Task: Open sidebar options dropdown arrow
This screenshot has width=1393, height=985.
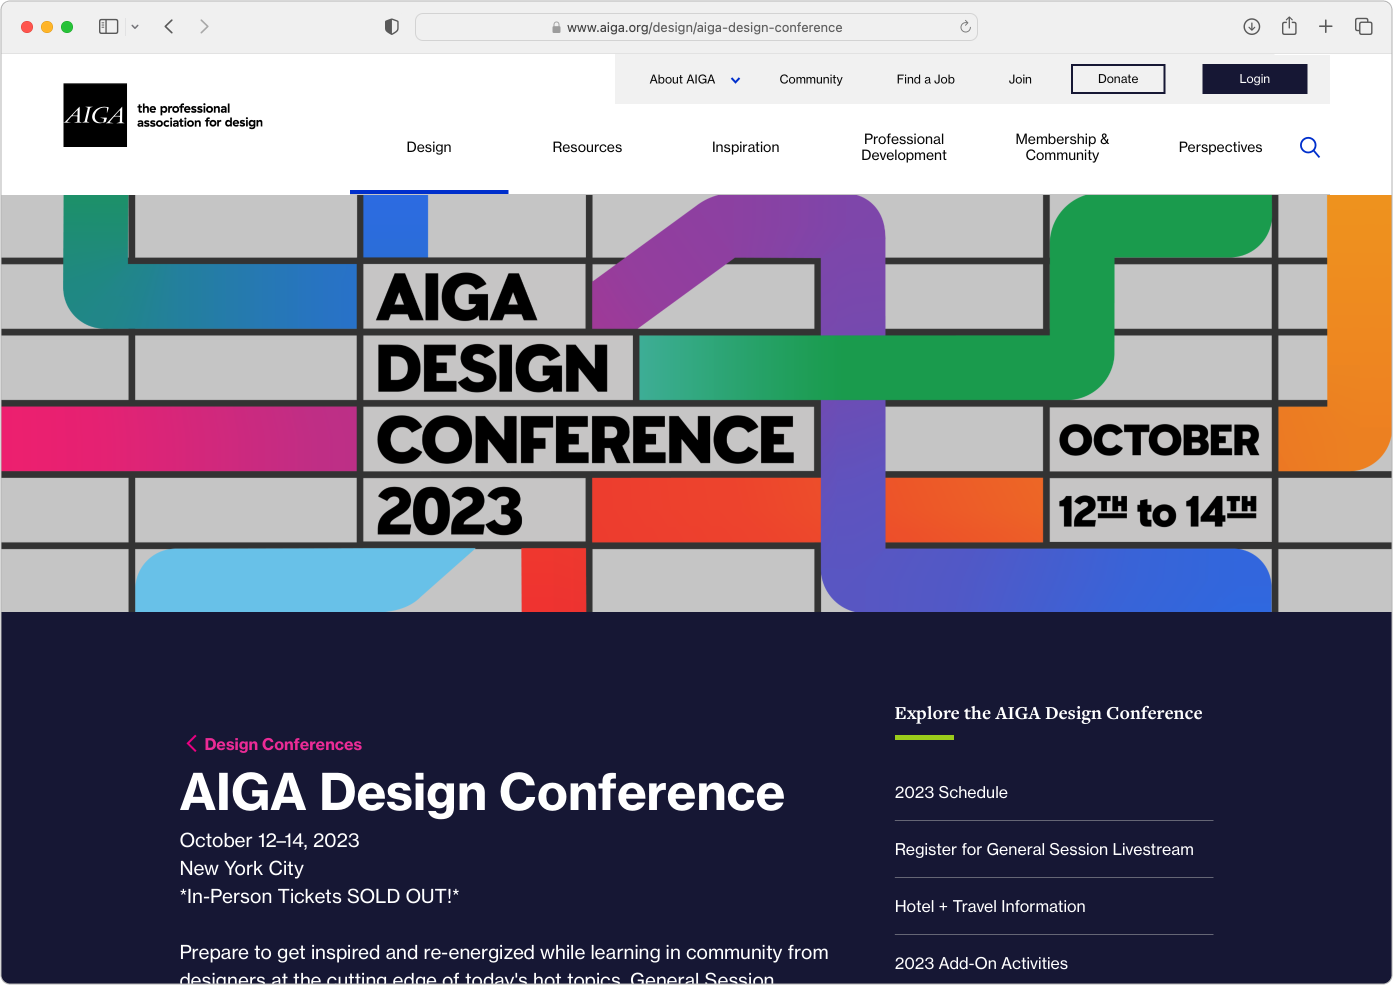Action: click(x=135, y=27)
